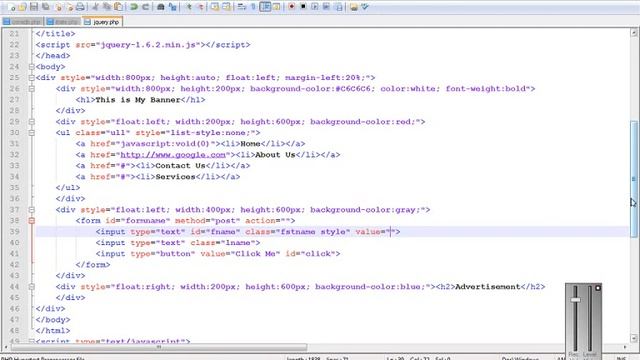Click the 'Contact Us' list item text
This screenshot has width=640, height=360.
[180, 166]
